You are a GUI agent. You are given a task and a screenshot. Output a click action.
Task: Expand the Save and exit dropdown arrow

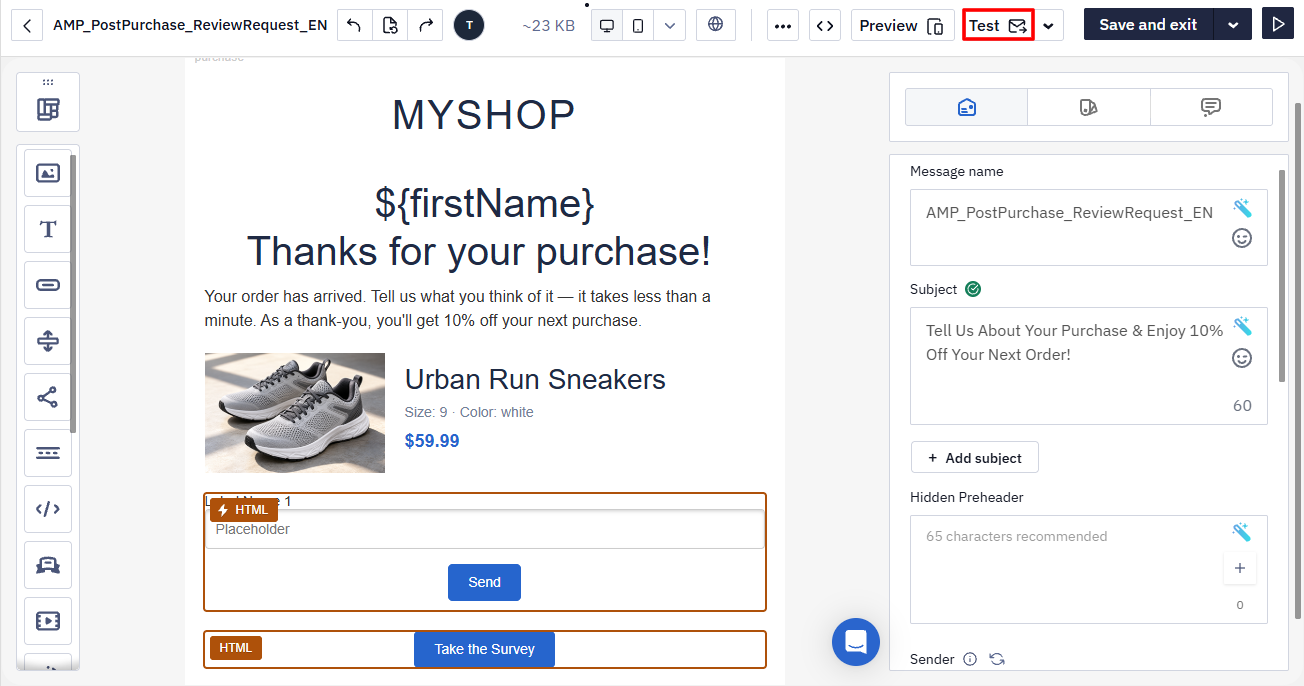click(x=1233, y=25)
